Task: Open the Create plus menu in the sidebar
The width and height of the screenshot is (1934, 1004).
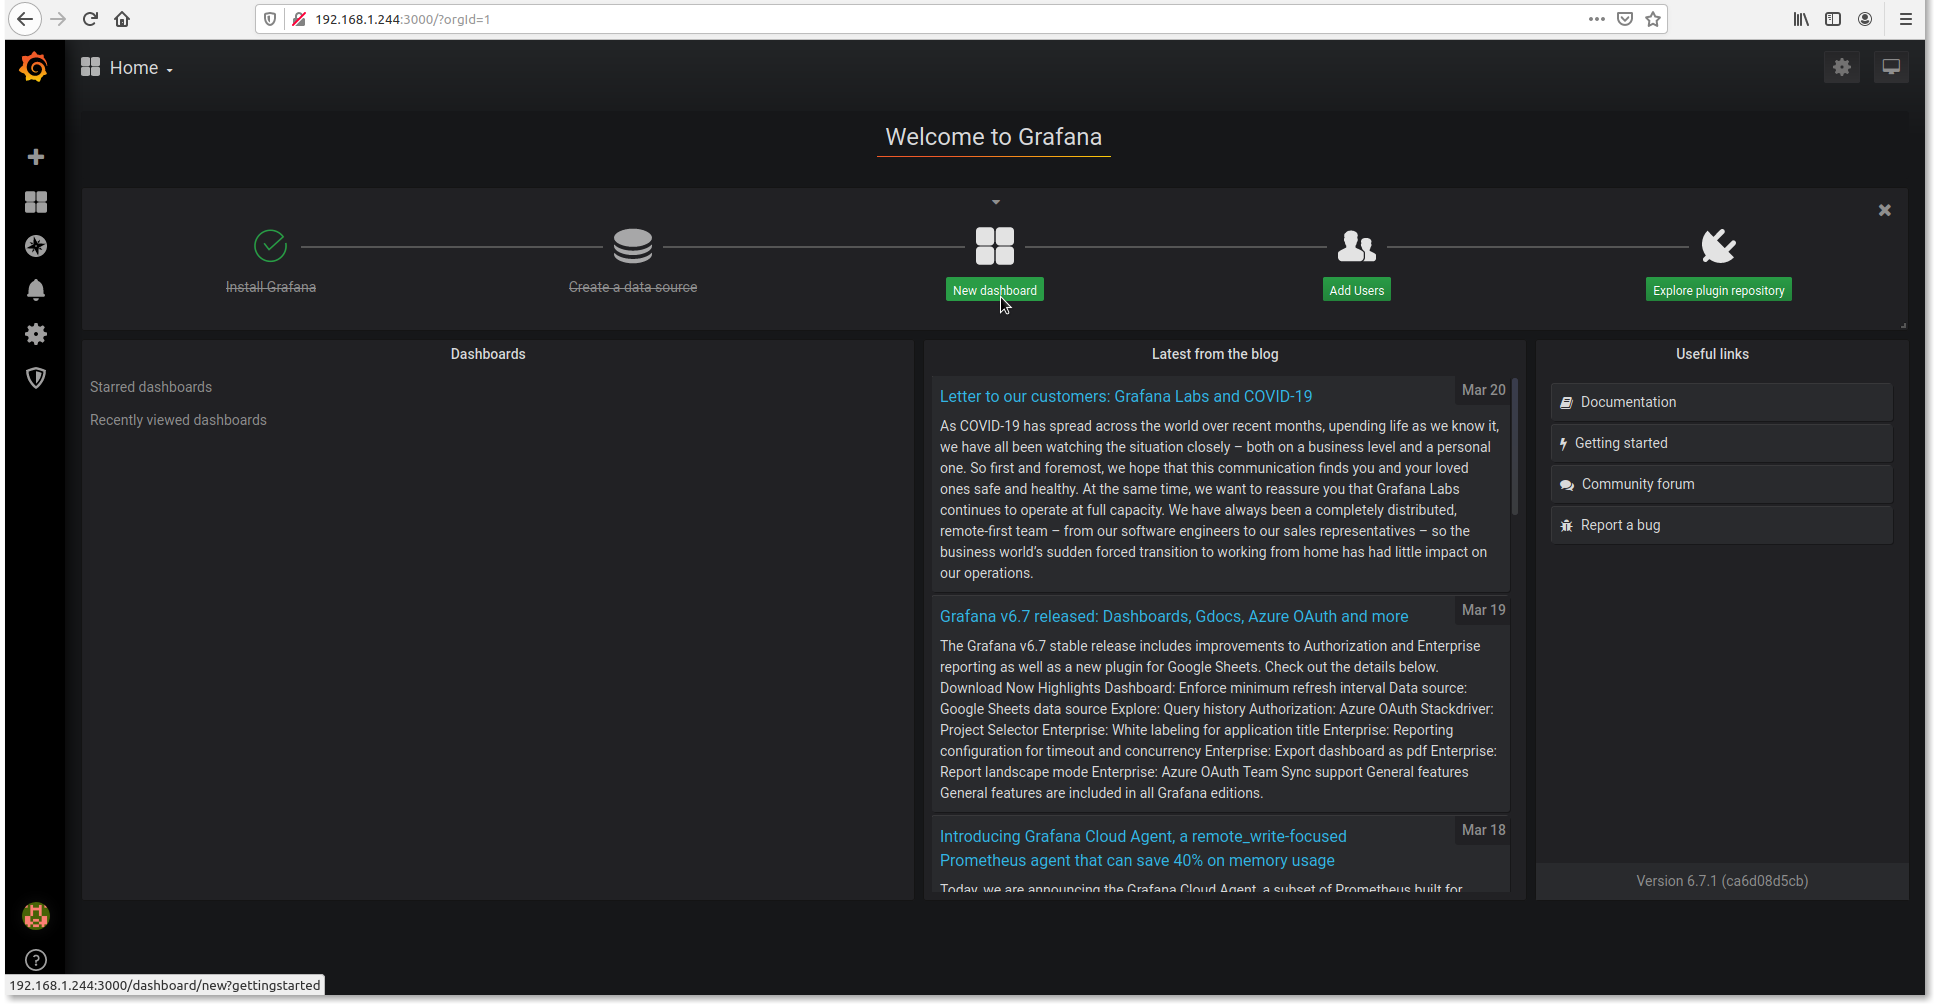Action: click(x=36, y=157)
